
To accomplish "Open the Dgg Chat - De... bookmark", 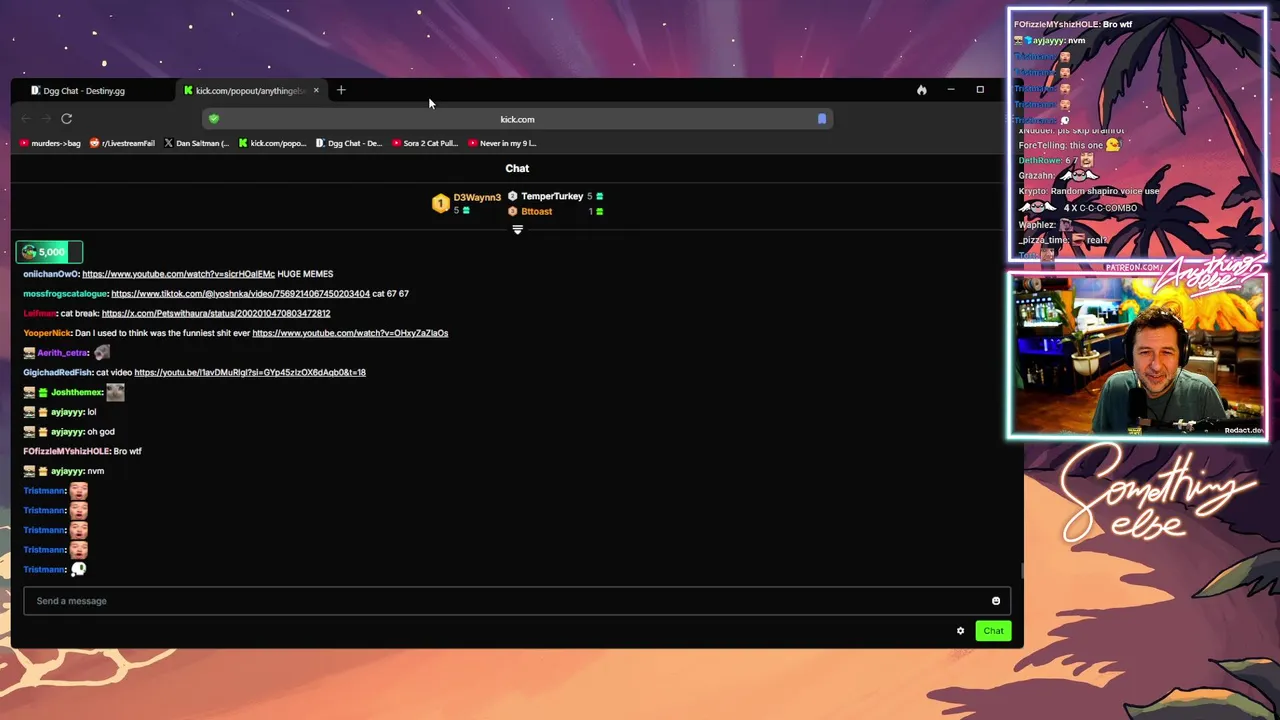I will [349, 143].
